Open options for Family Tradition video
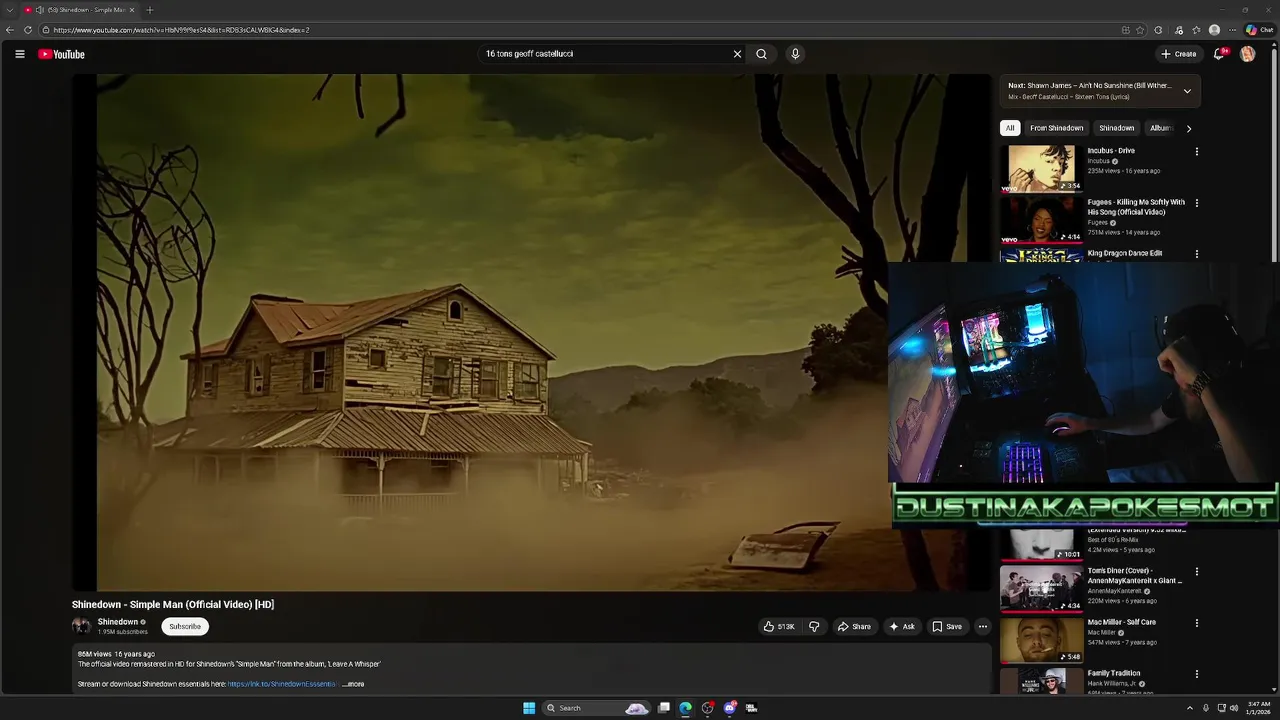The height and width of the screenshot is (720, 1280). (1196, 674)
